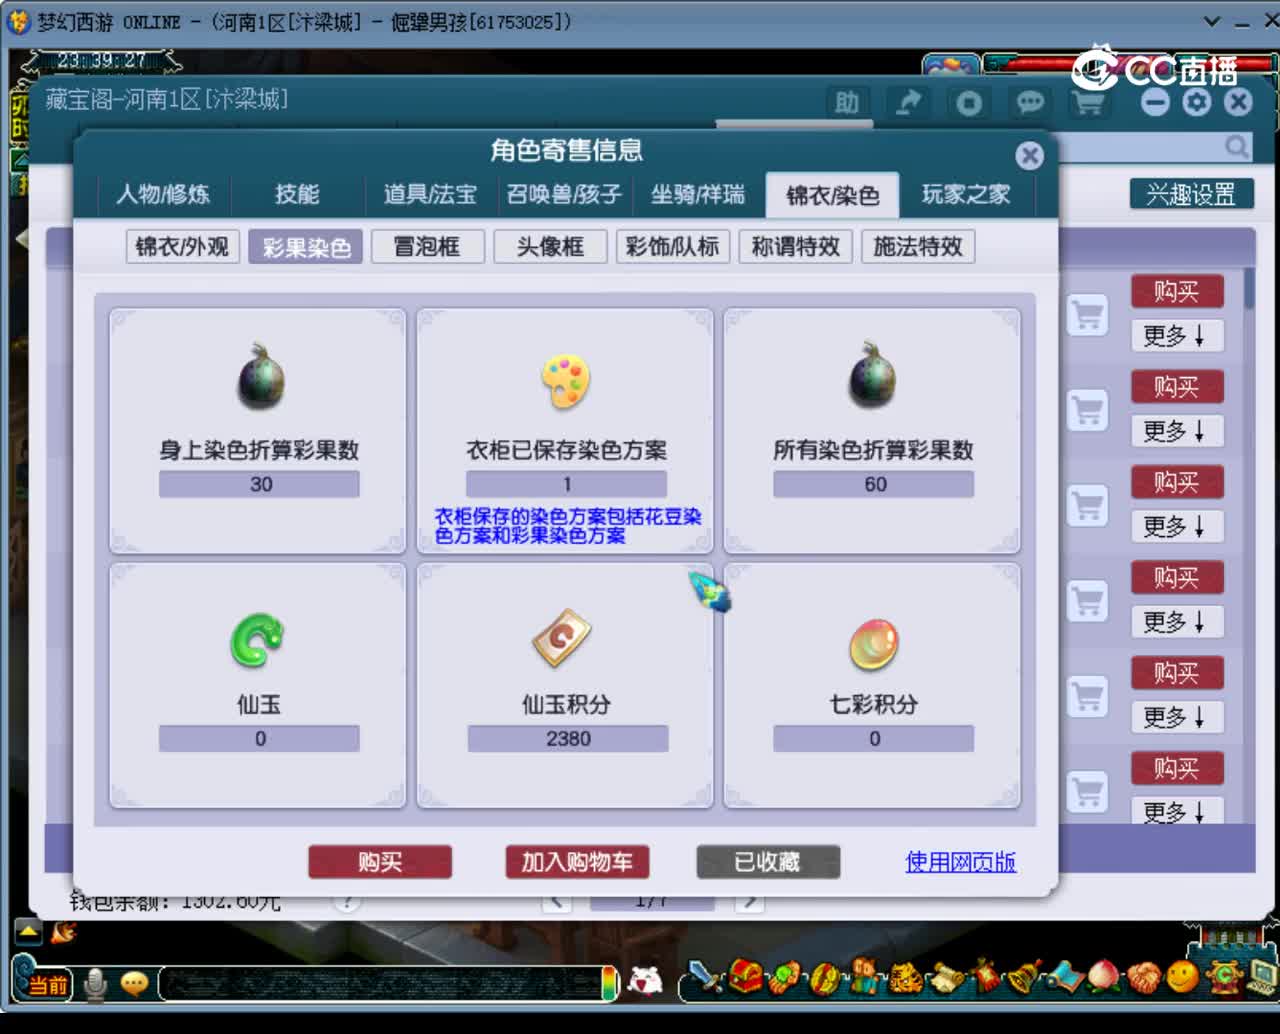Click the handshake friends icon in bottom toolbar
This screenshot has height=1034, width=1280.
1144,976
